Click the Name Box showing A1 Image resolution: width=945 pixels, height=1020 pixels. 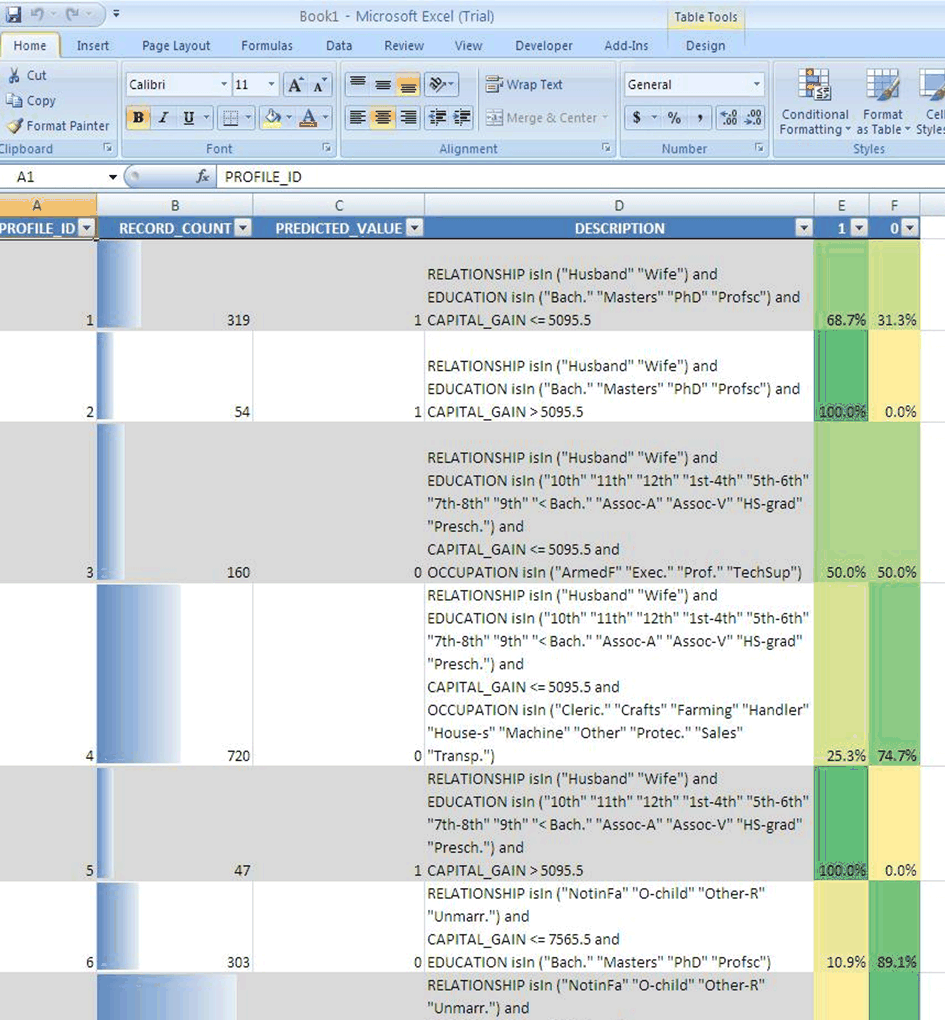[x=60, y=177]
